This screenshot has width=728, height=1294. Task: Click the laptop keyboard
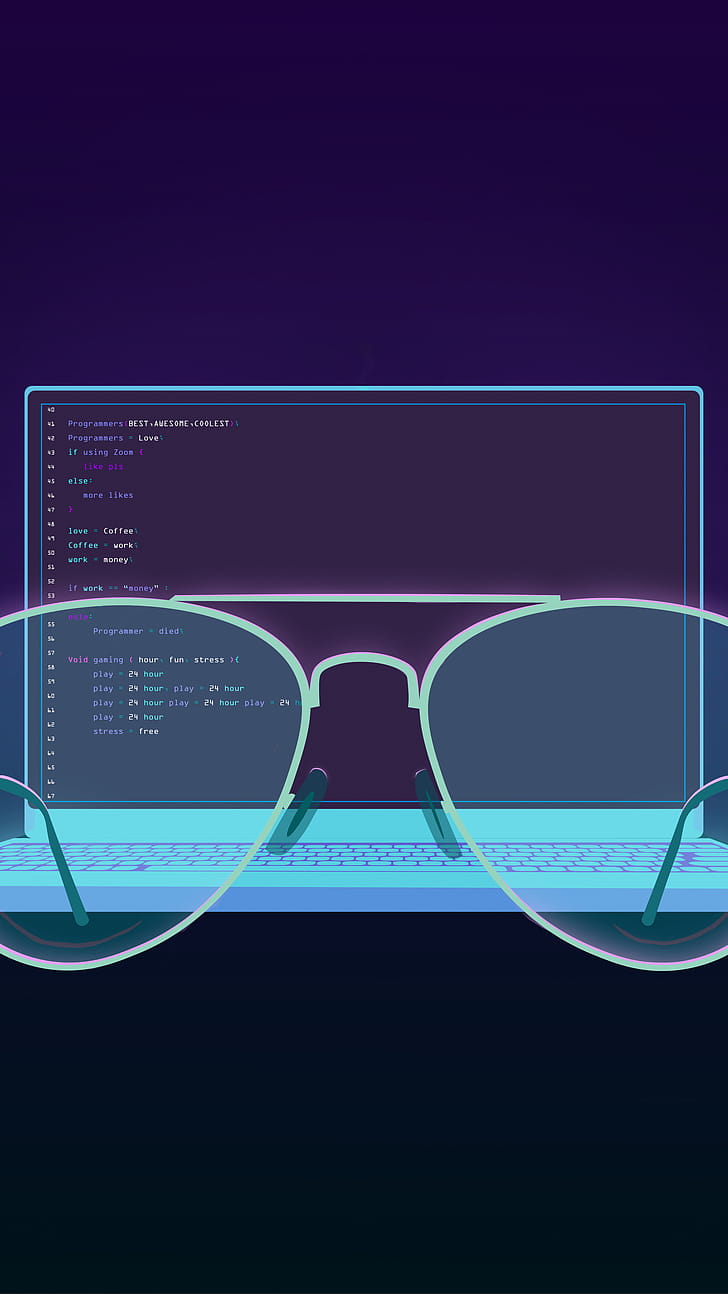(364, 857)
